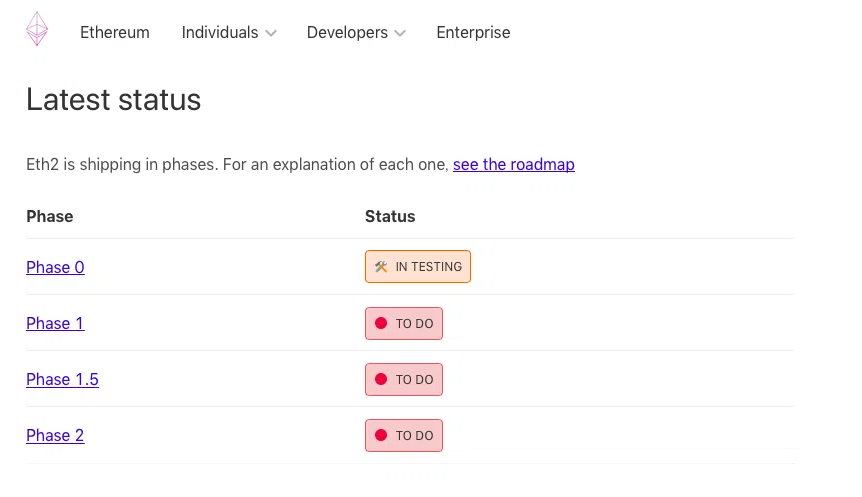Click the IN TESTING status badge
Screen dimensions: 862x497
click(418, 267)
